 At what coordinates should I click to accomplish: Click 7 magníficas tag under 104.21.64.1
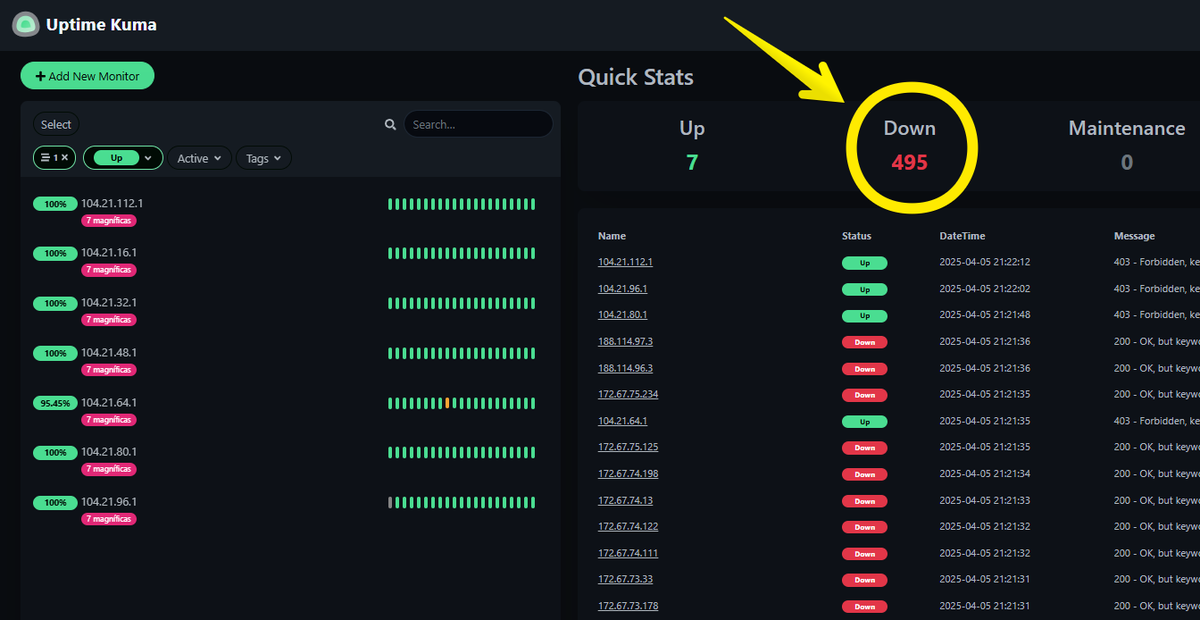[x=109, y=420]
